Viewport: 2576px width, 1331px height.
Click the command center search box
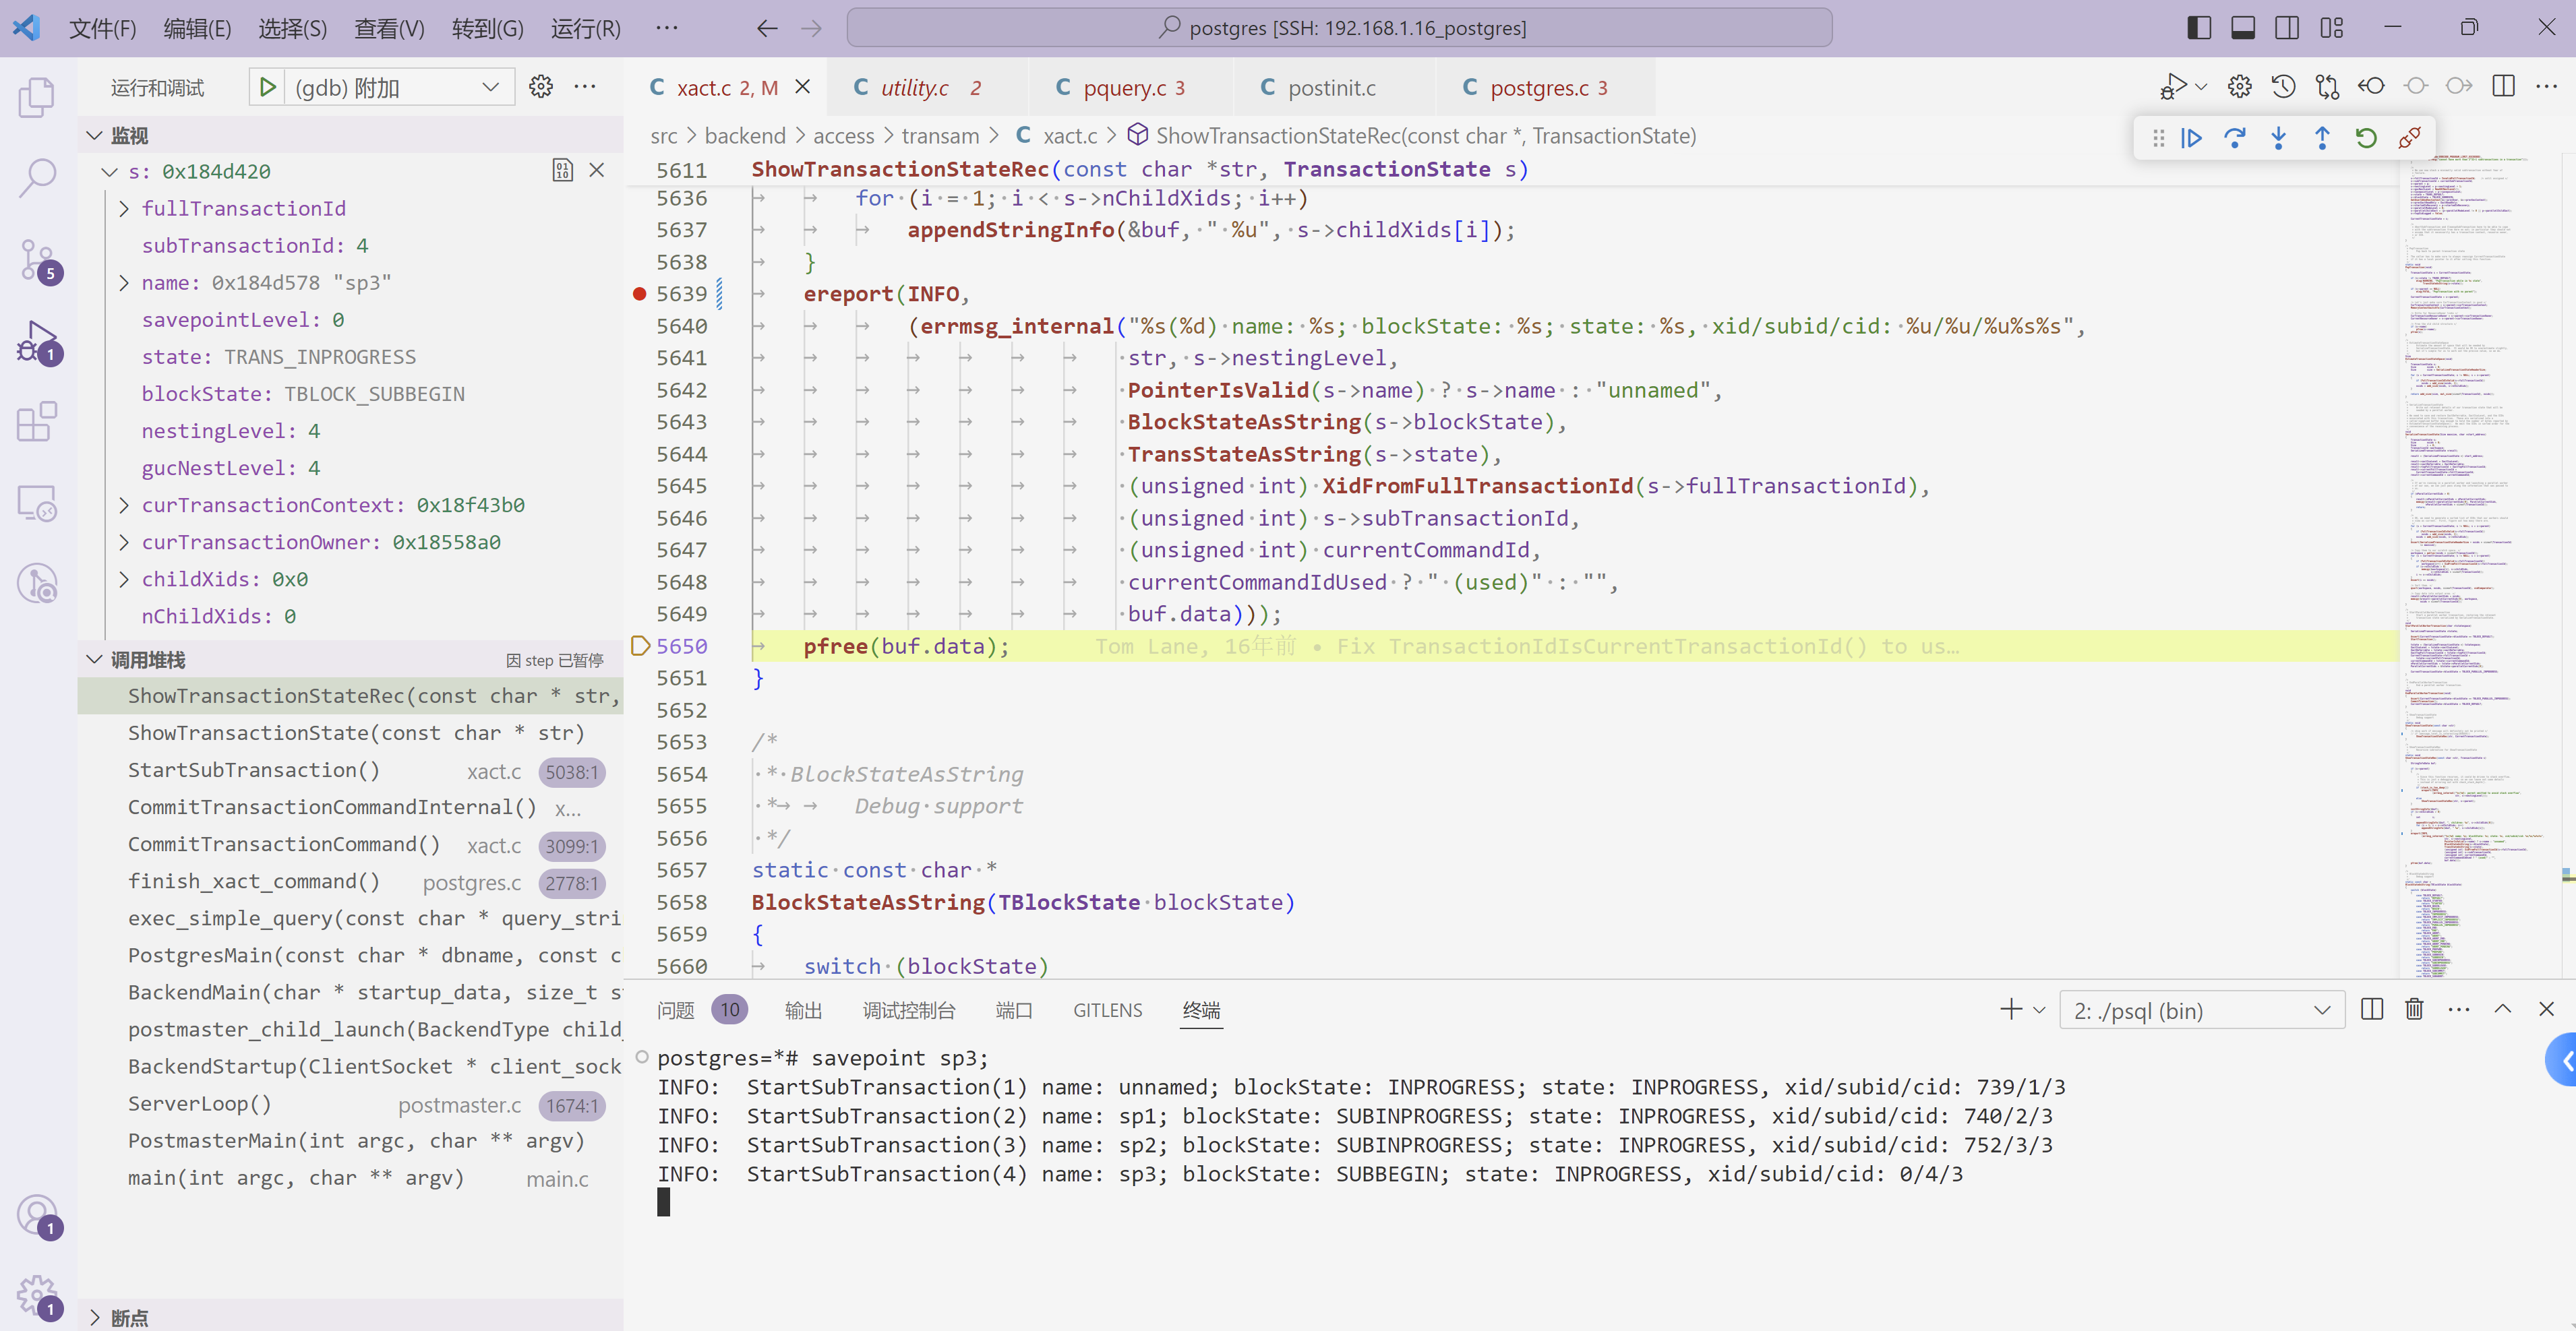1339,28
